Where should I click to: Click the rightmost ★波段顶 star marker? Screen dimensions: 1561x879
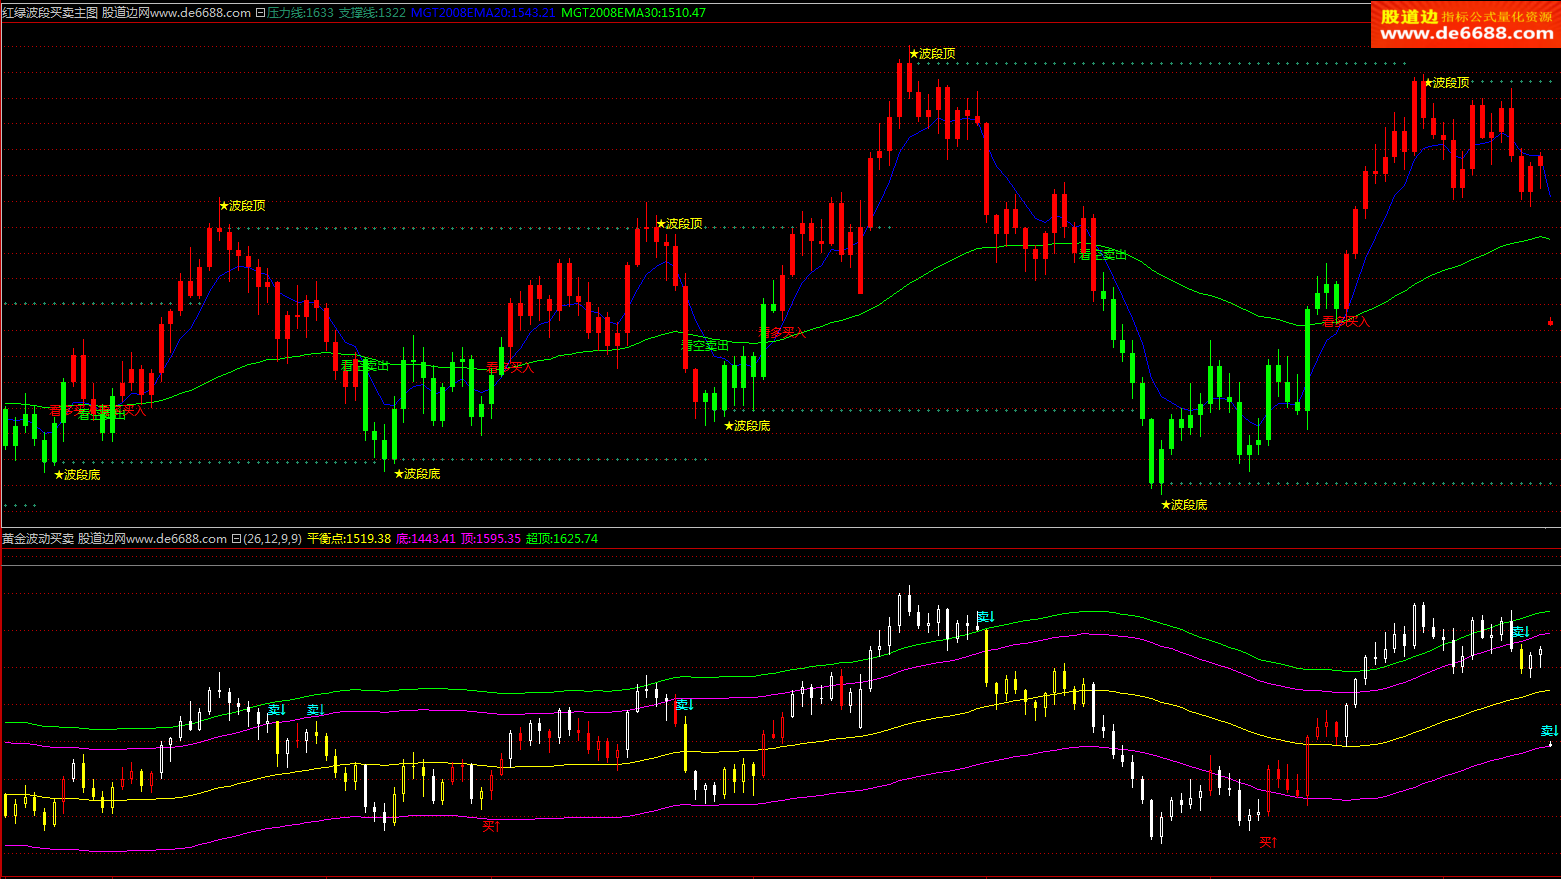(1446, 83)
